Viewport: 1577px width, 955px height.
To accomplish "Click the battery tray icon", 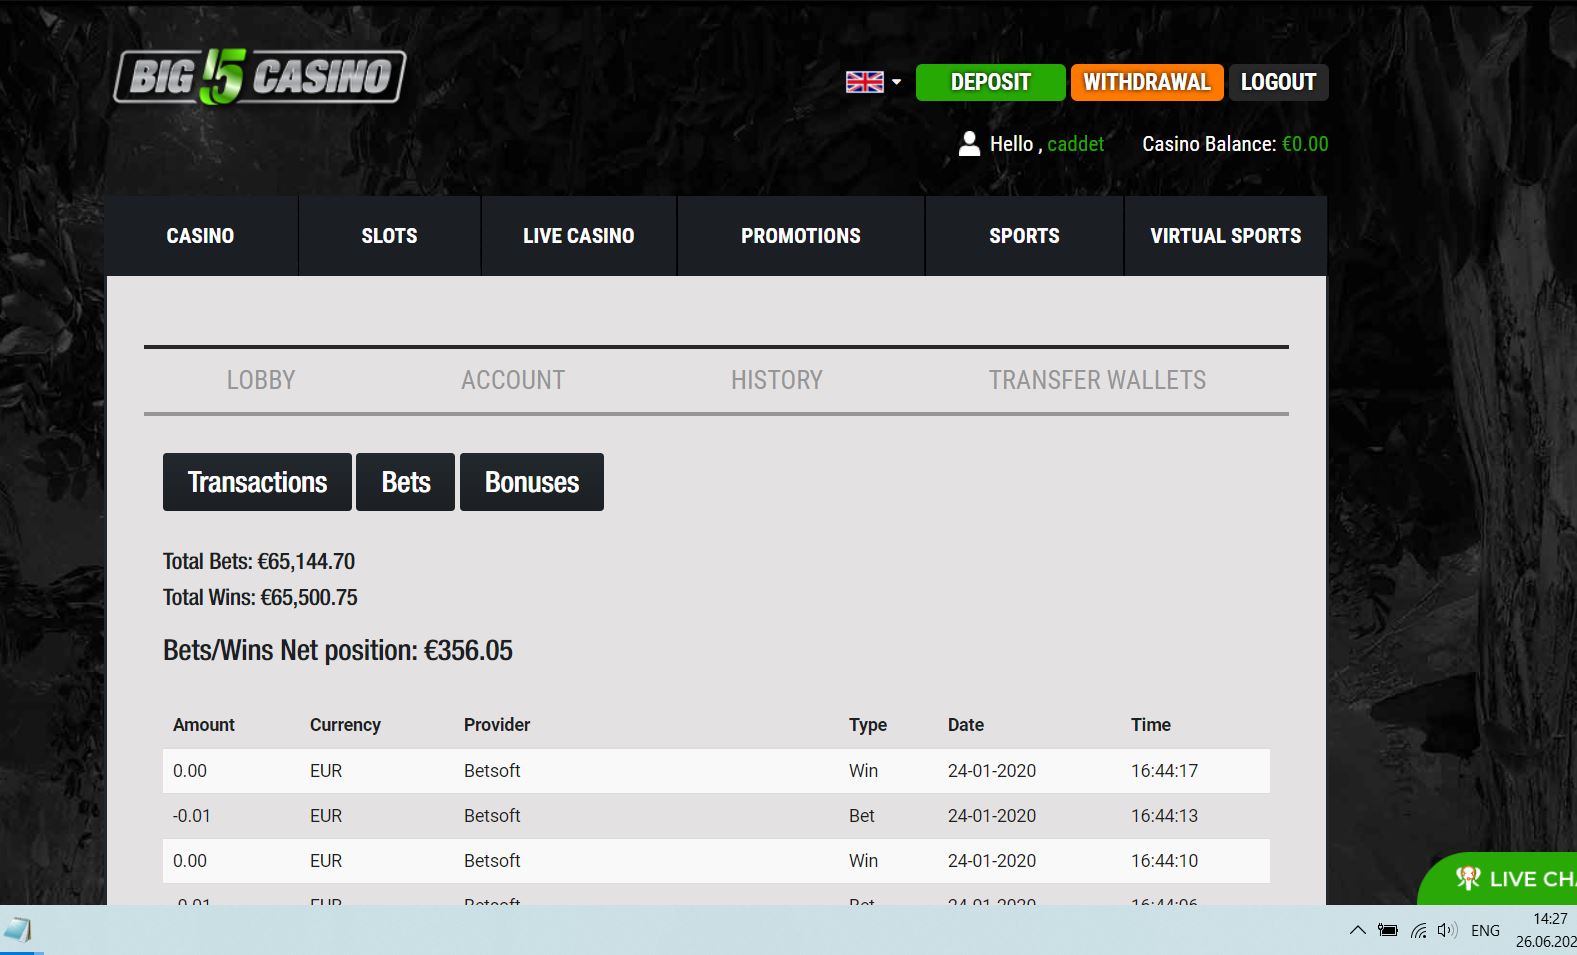I will pyautogui.click(x=1388, y=930).
